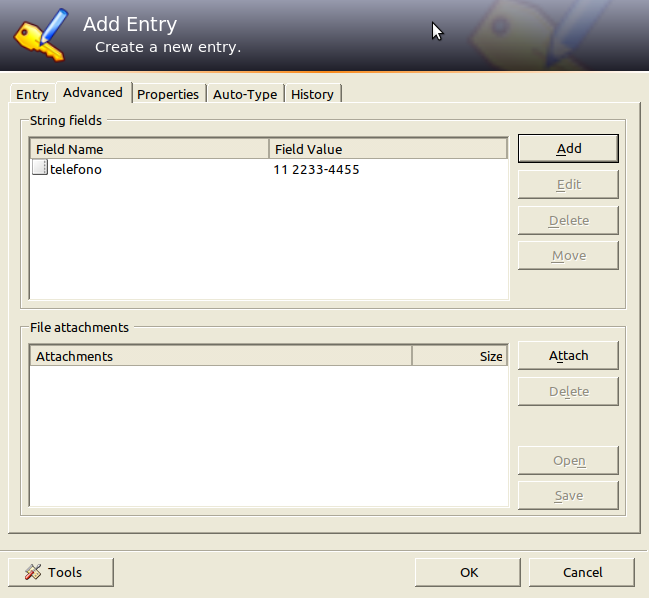Viewport: 649px width, 598px height.
Task: Open the Properties tab
Action: tap(168, 94)
